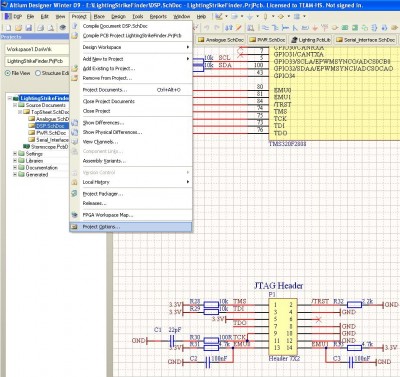
Task: Expand the Documentation folder in project tree
Action: tap(15, 168)
